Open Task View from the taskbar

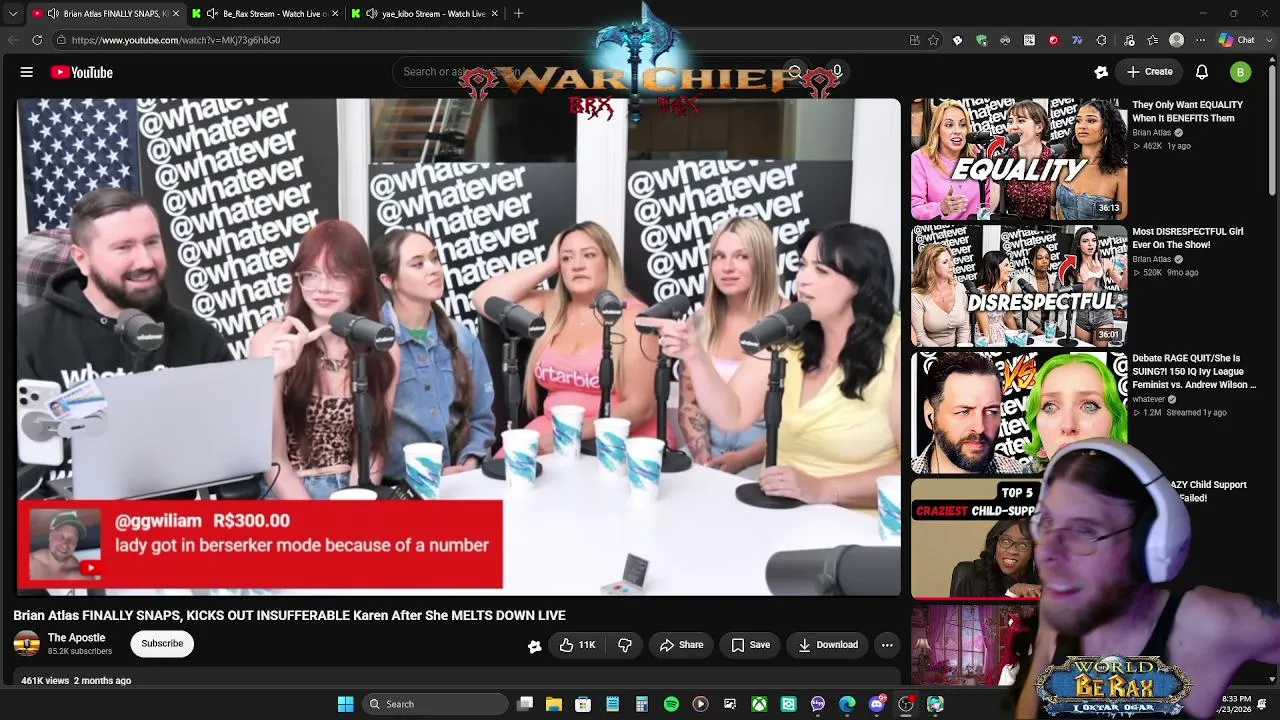[x=525, y=704]
